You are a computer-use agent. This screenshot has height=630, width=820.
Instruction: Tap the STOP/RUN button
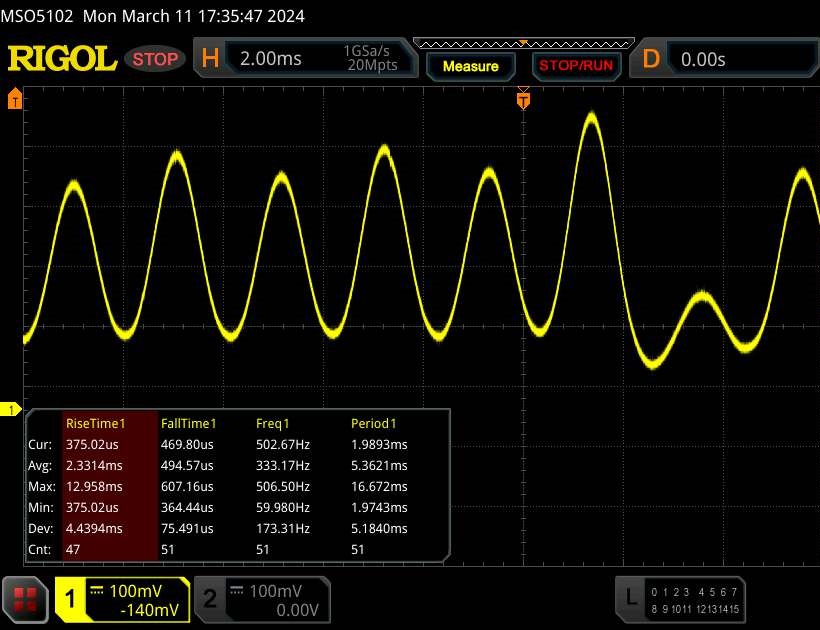coord(576,66)
